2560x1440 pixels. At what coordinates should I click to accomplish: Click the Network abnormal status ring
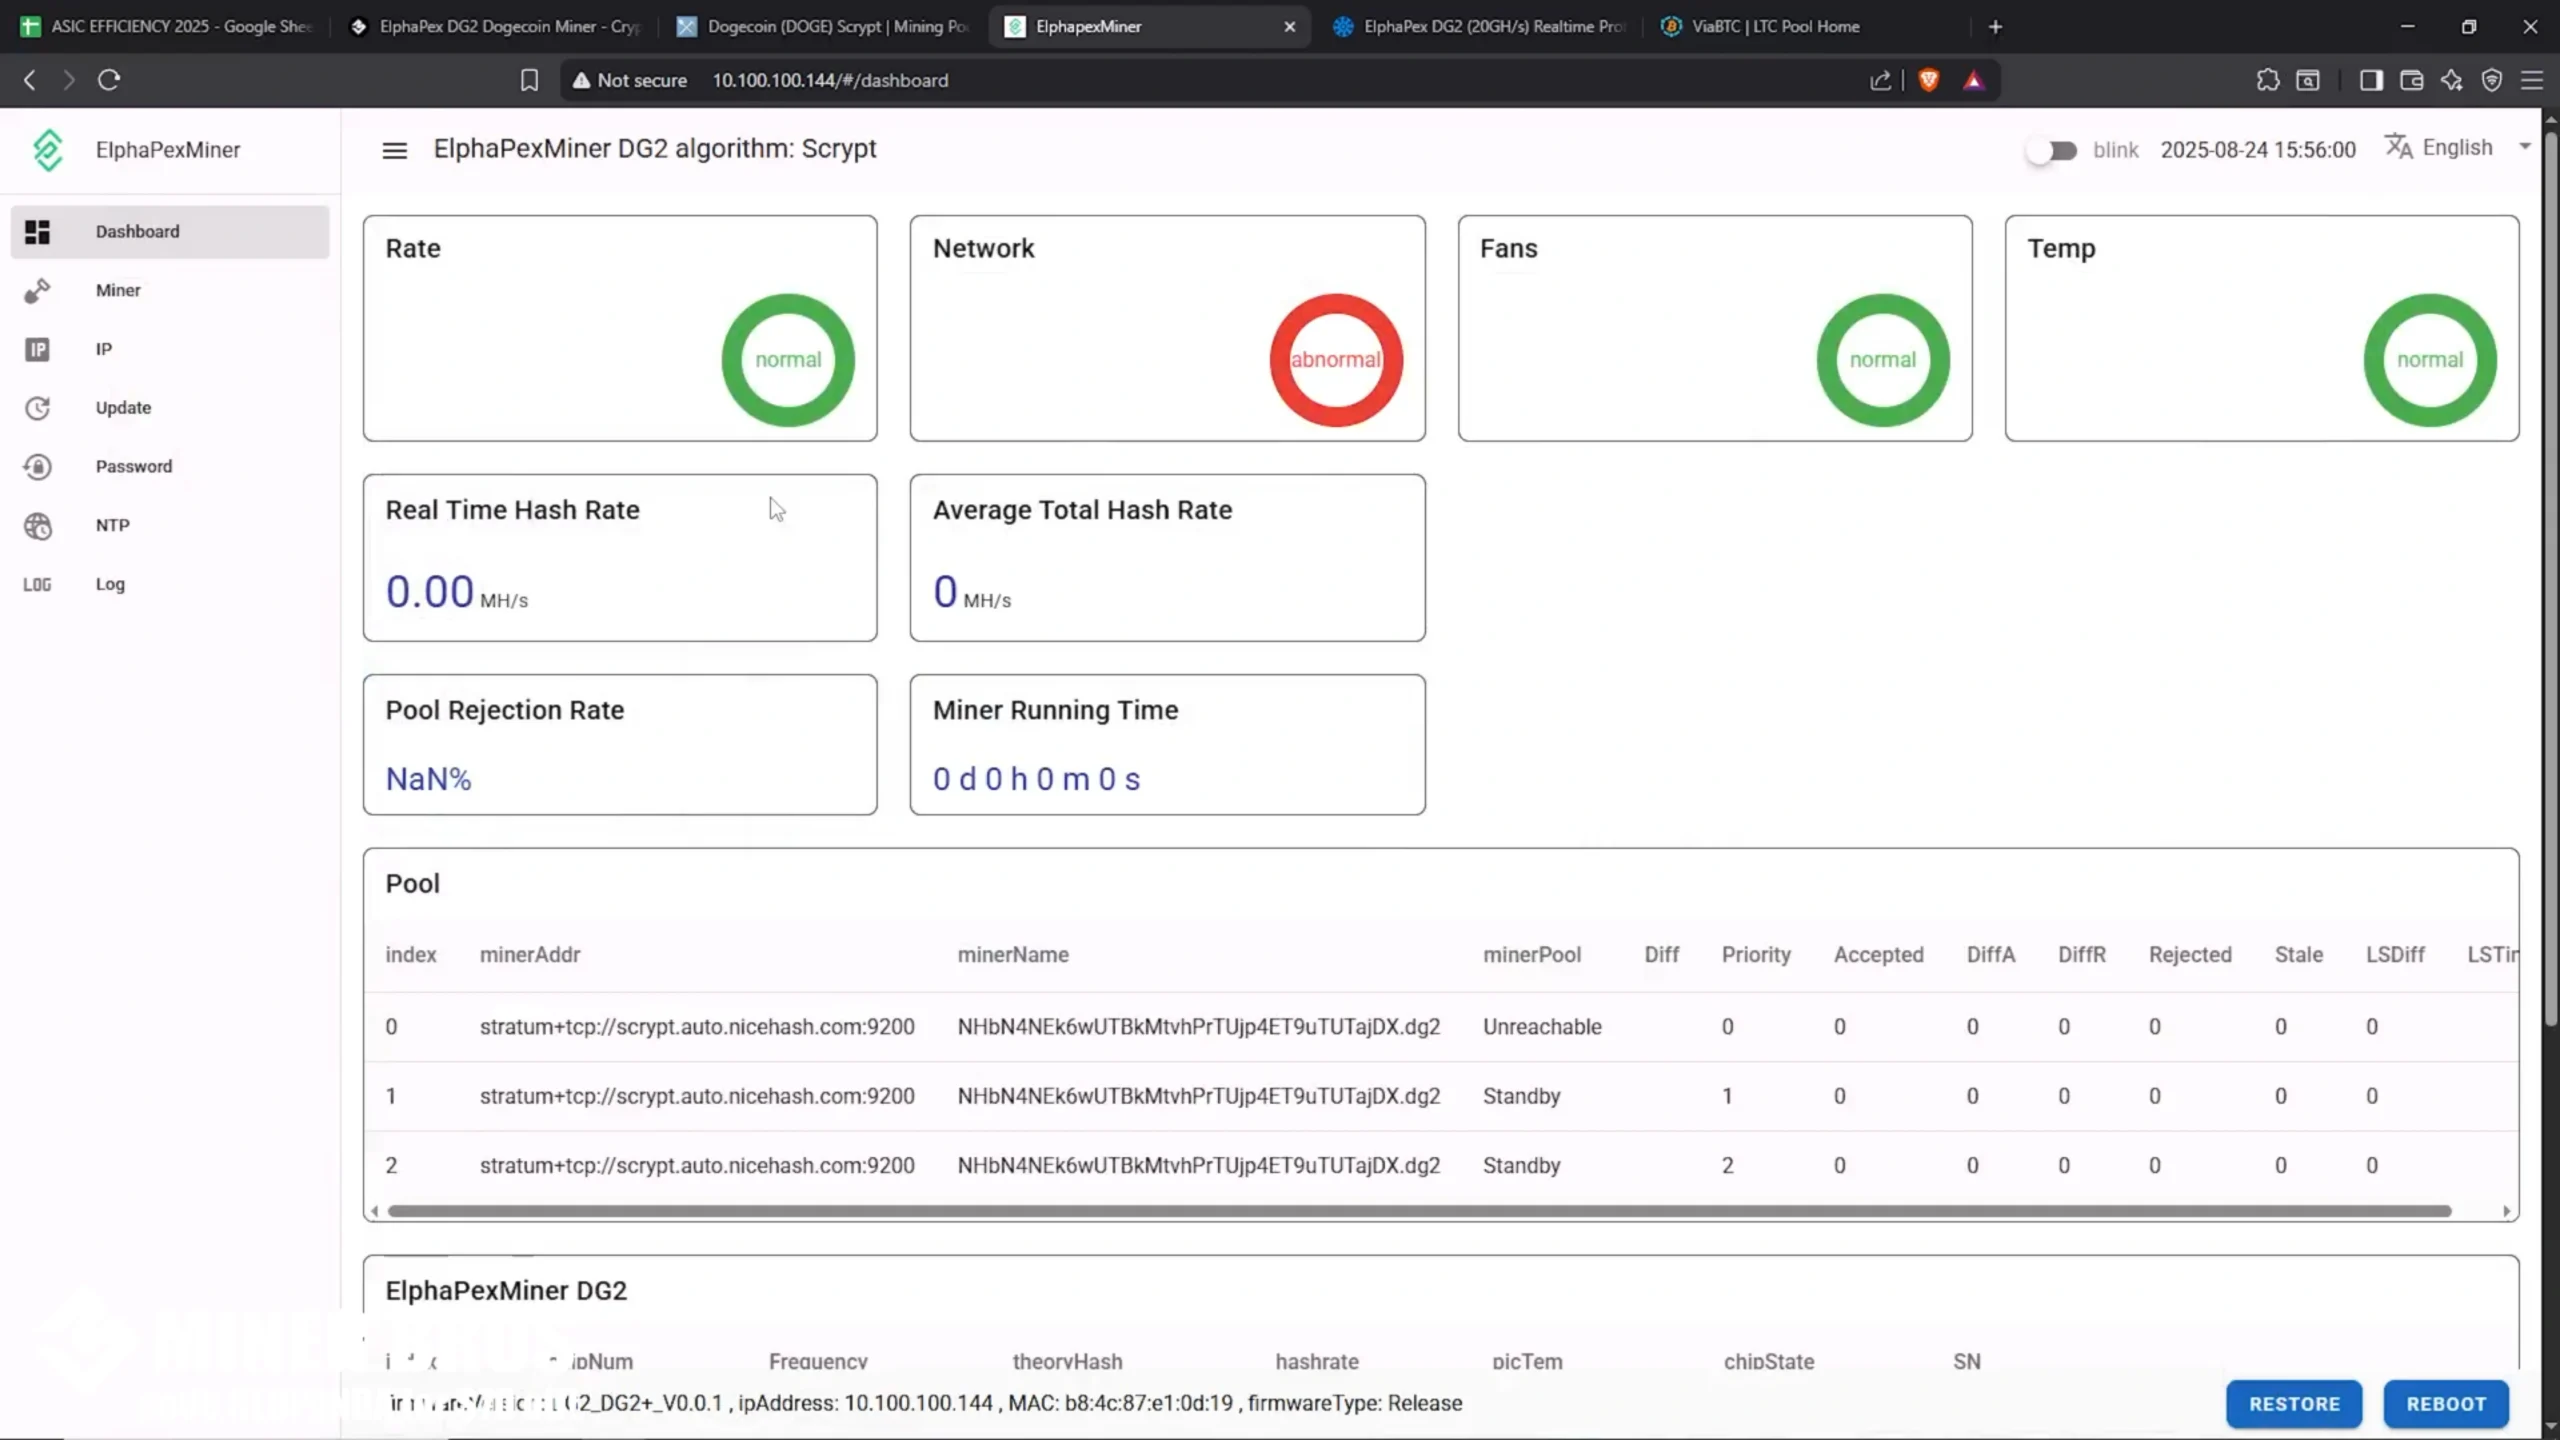coord(1336,360)
